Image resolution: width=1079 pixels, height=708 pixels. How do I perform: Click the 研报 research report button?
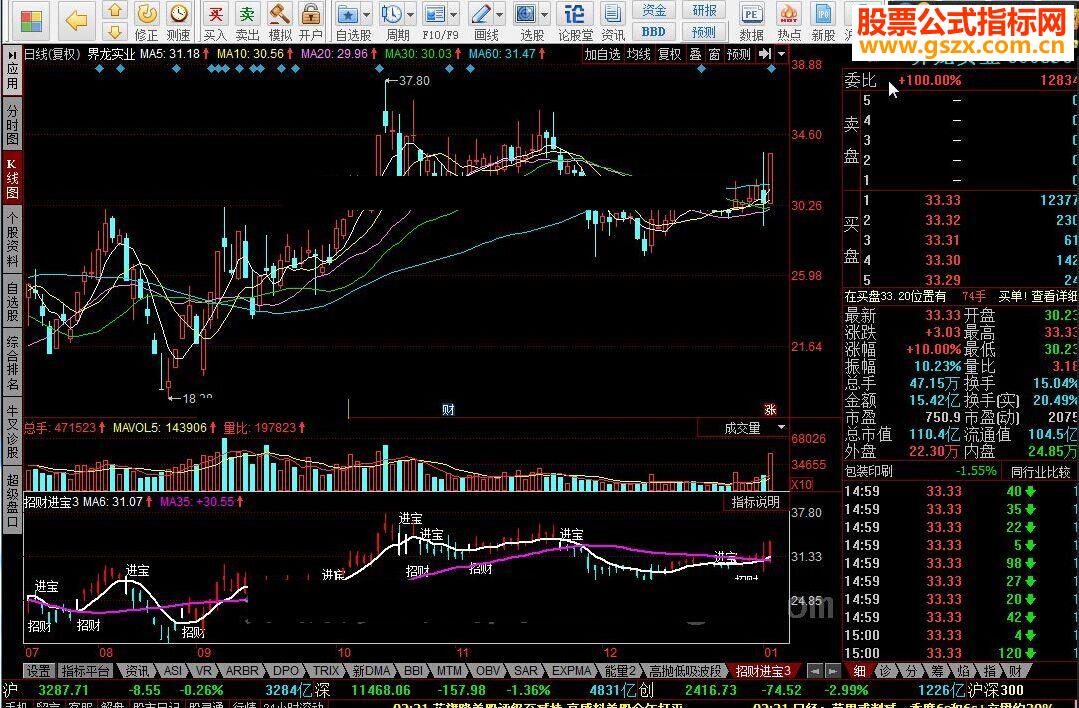(704, 10)
